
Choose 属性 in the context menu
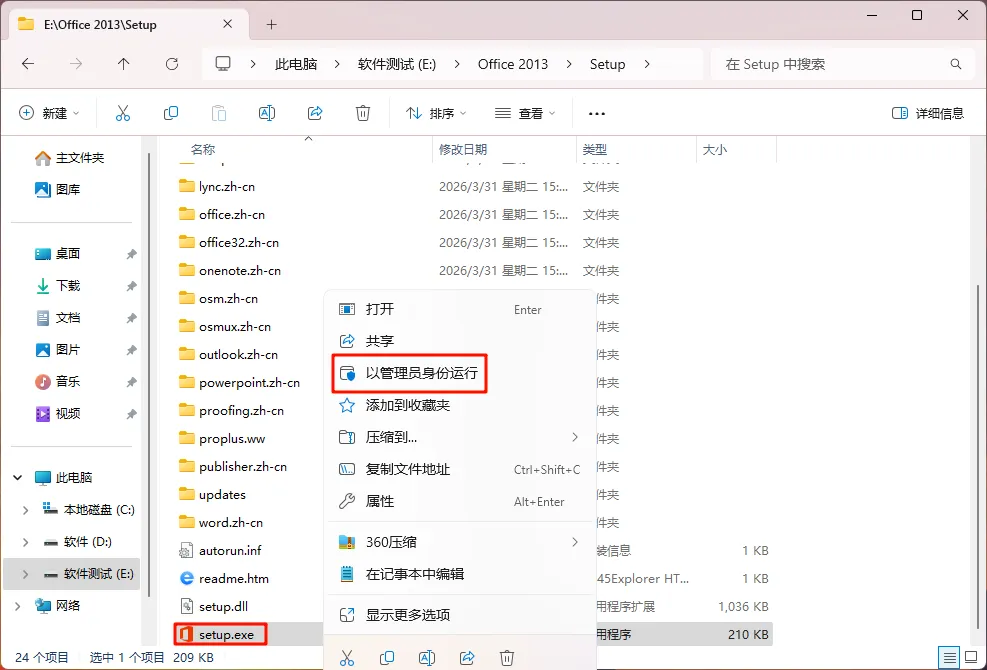click(x=460, y=501)
